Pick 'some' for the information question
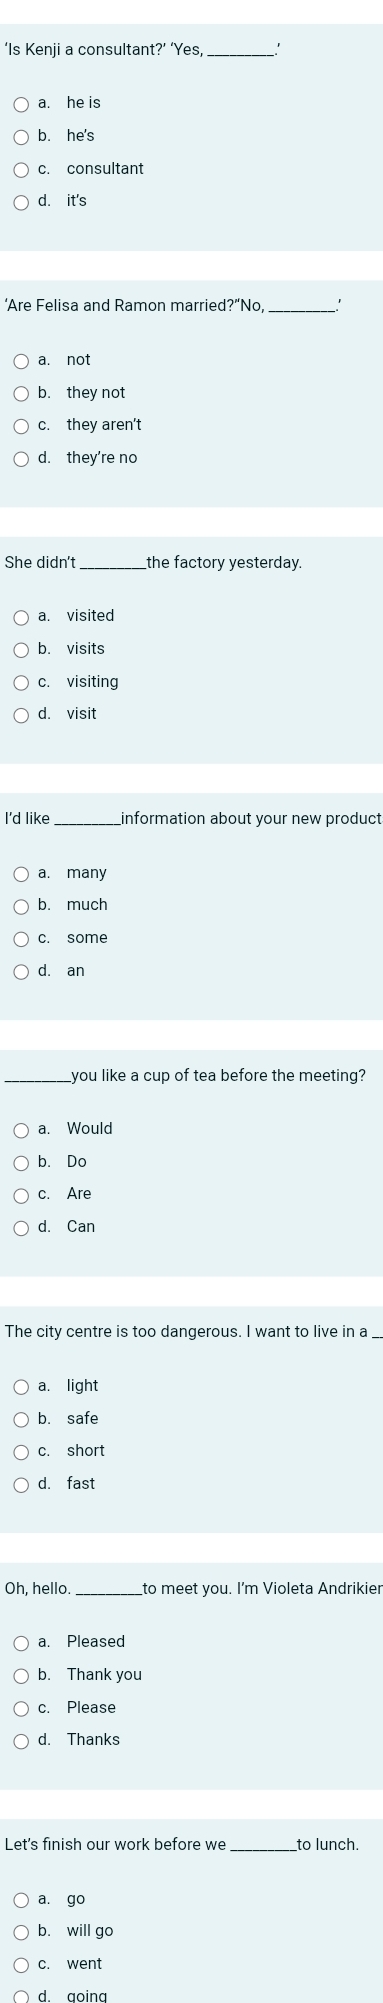This screenshot has width=383, height=2003. [21, 939]
